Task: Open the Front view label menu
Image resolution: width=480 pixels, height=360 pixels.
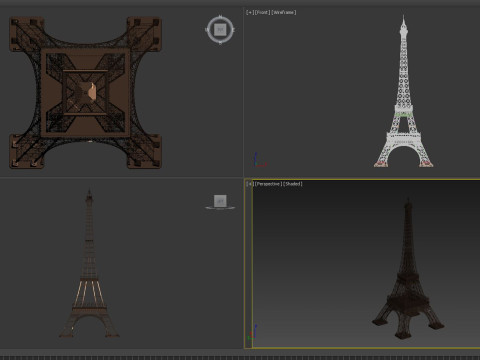Action: click(262, 12)
